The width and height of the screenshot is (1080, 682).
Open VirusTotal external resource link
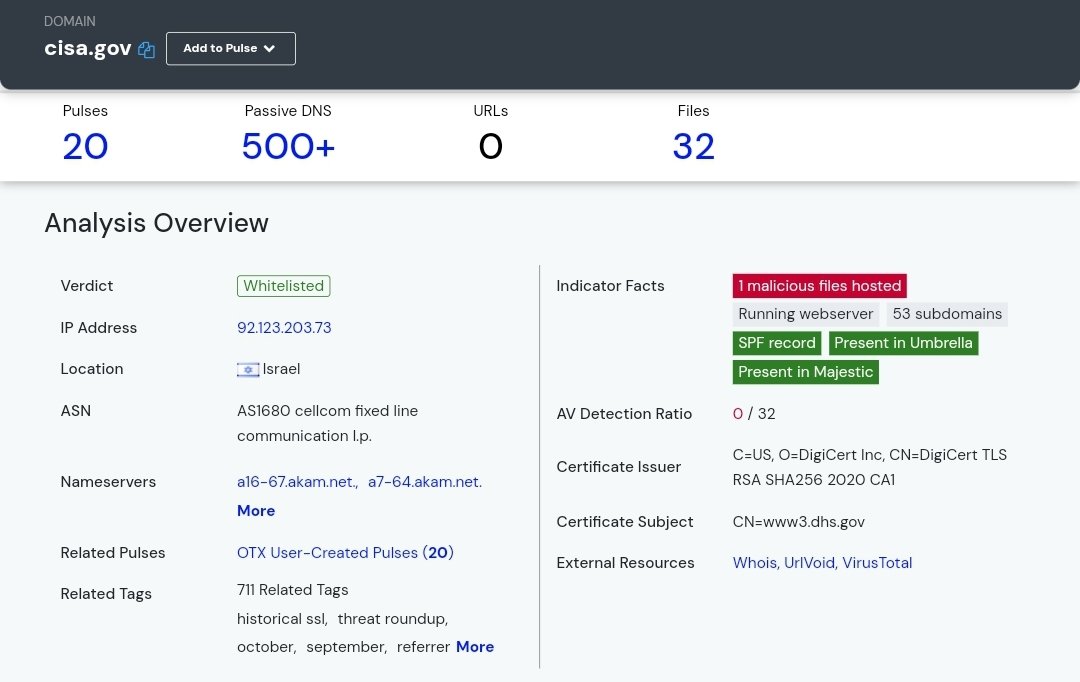click(877, 563)
